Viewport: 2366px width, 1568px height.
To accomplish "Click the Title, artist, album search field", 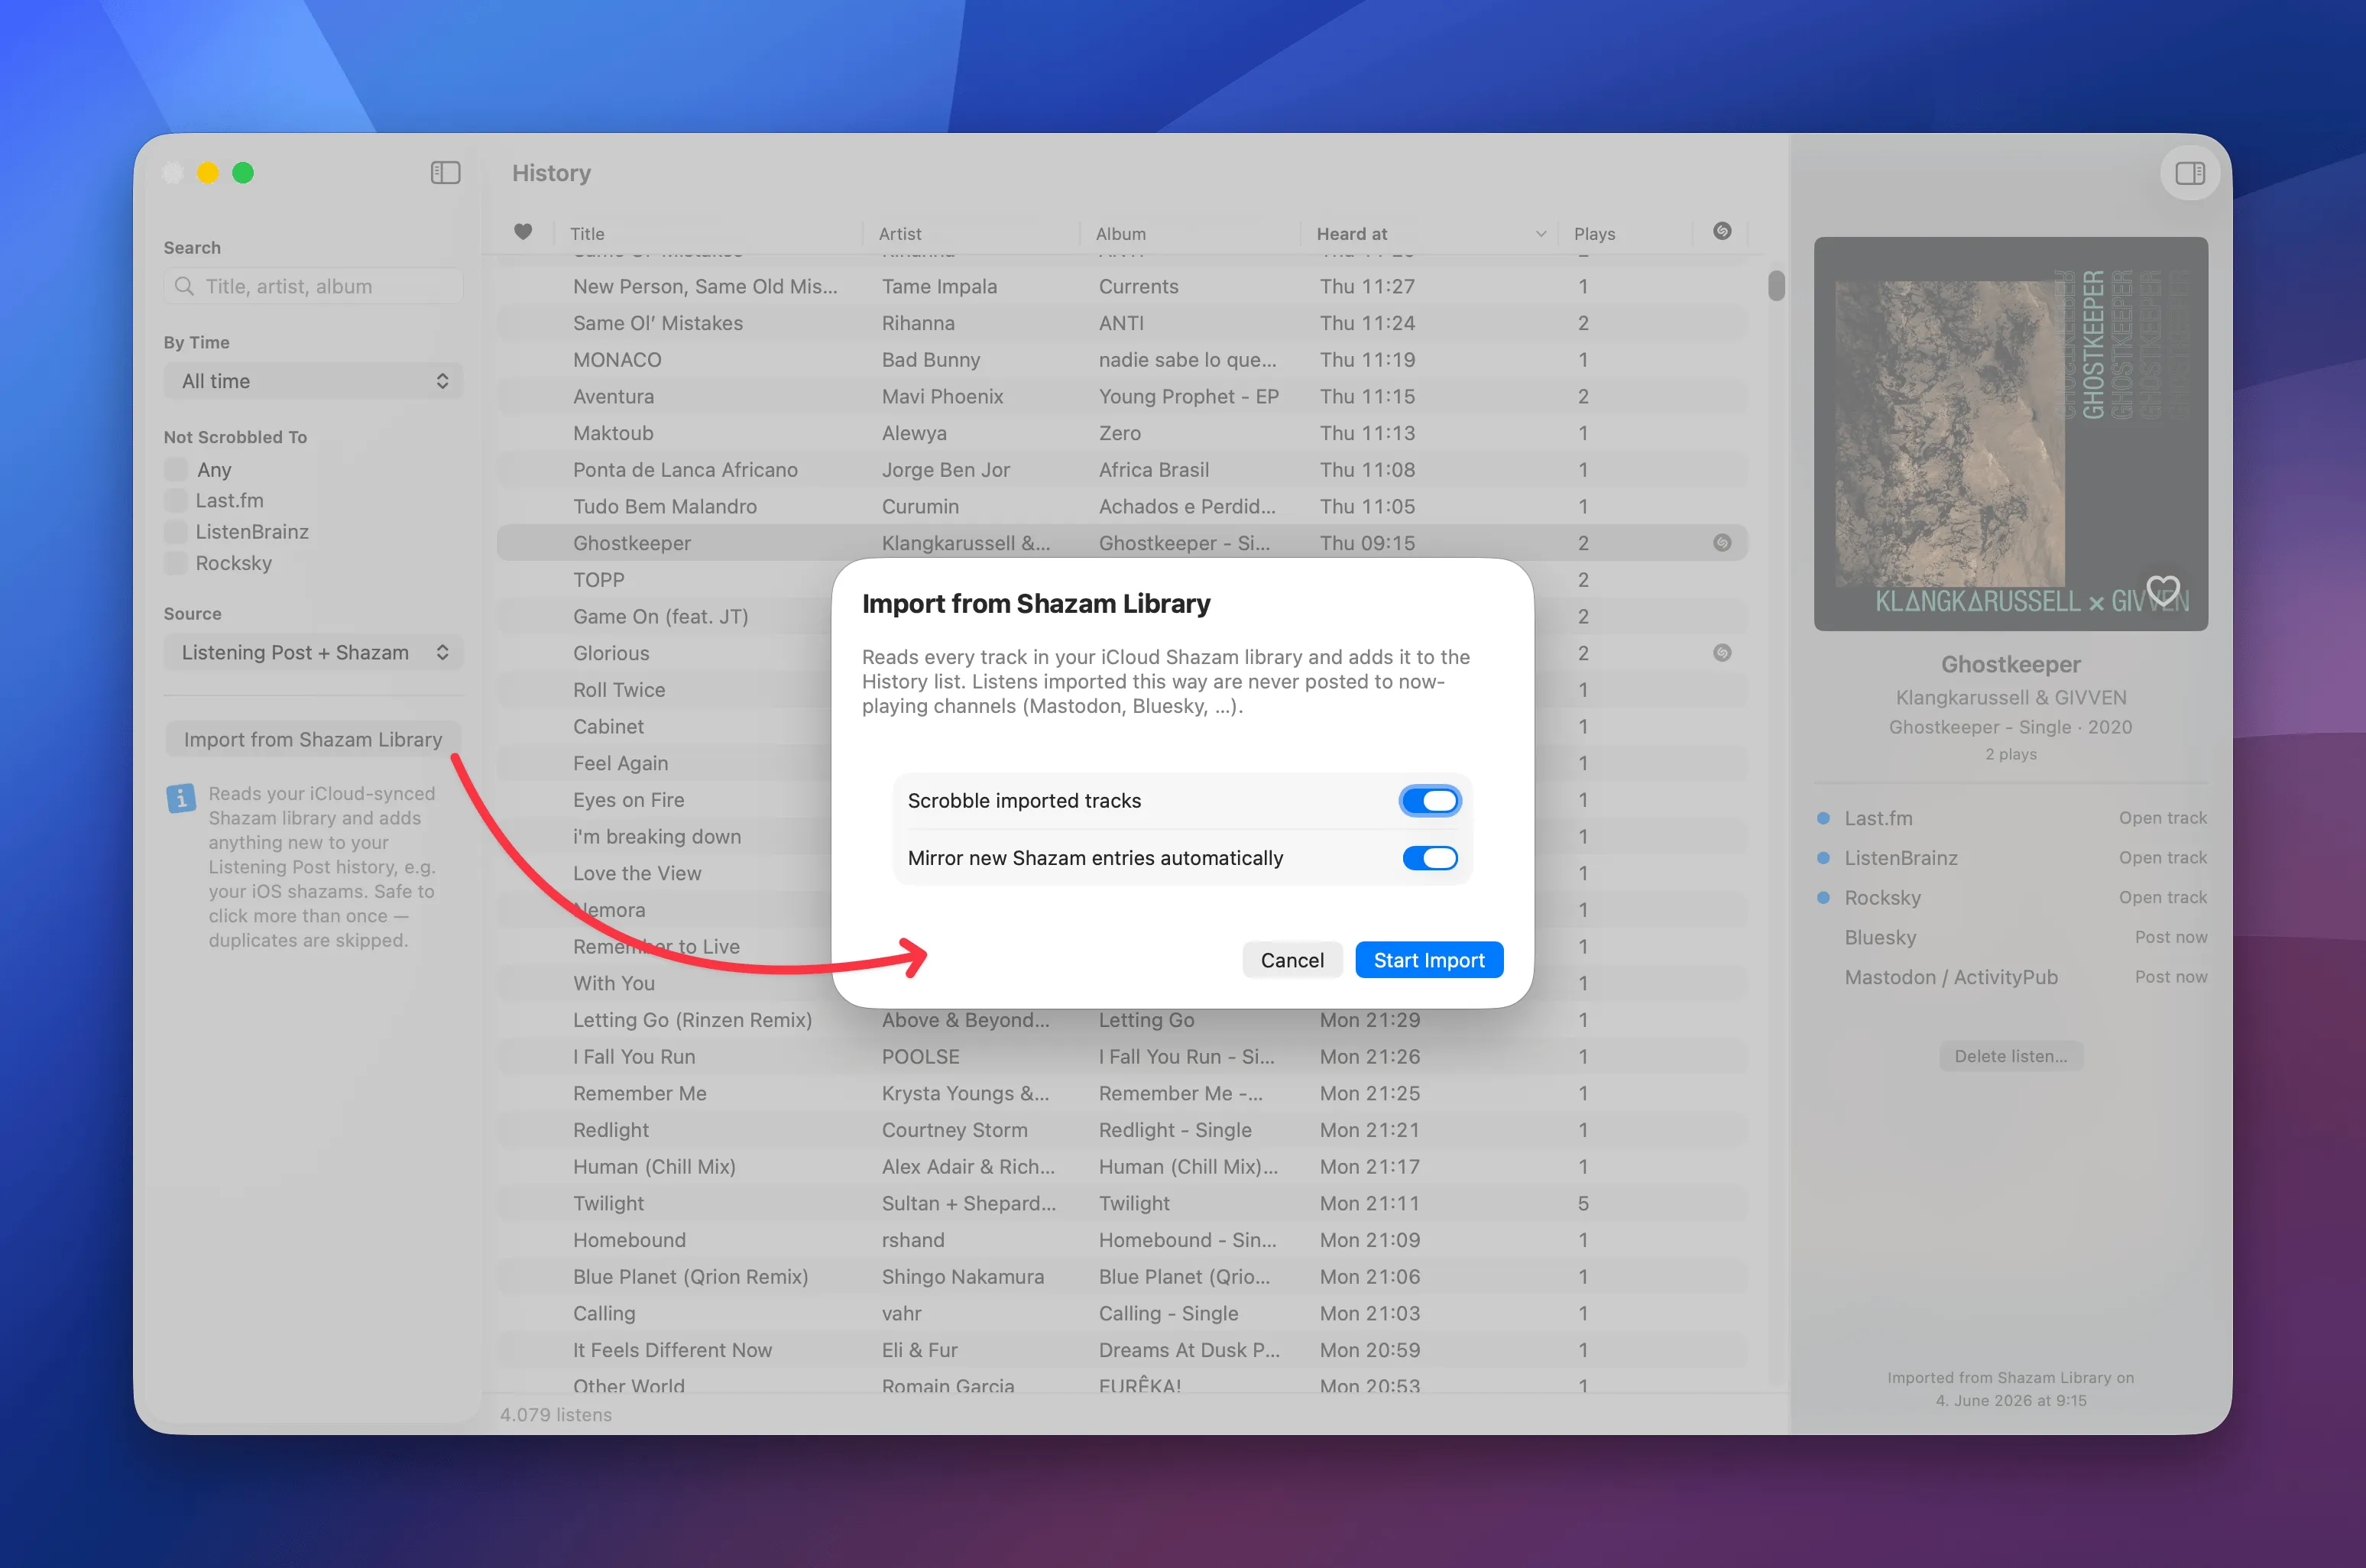I will coord(313,286).
